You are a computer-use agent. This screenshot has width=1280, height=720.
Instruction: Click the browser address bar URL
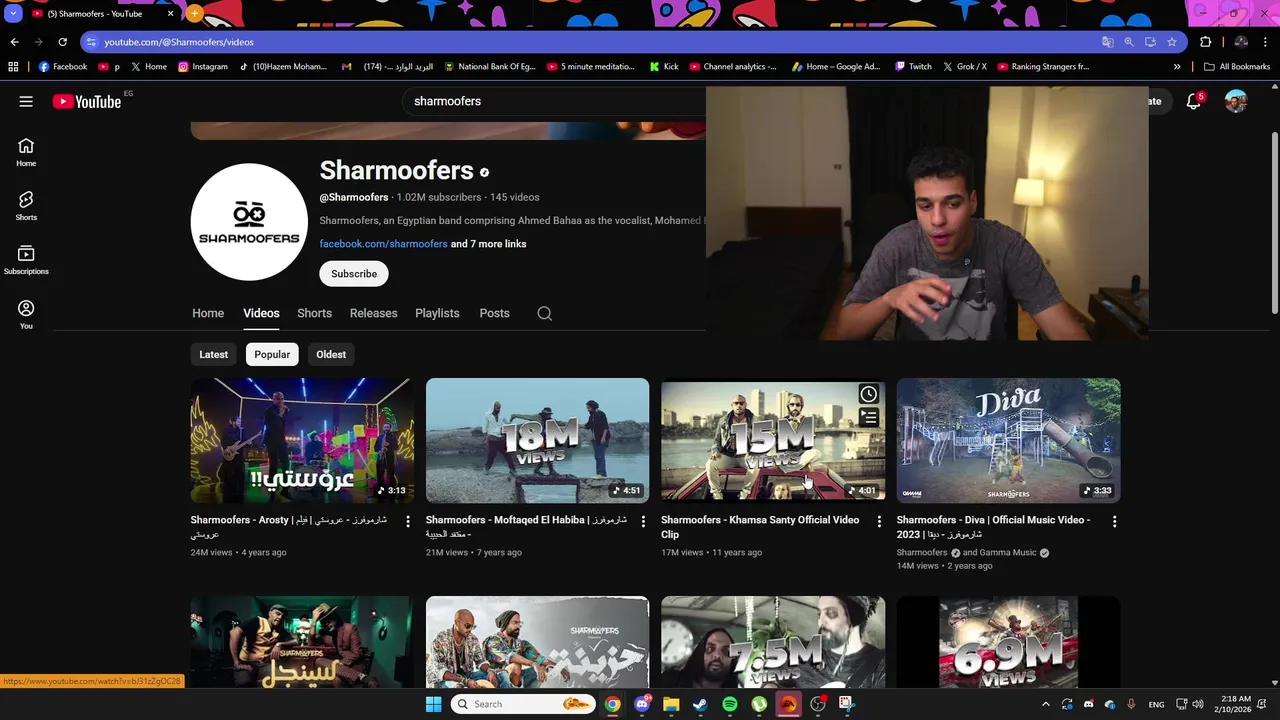point(179,42)
